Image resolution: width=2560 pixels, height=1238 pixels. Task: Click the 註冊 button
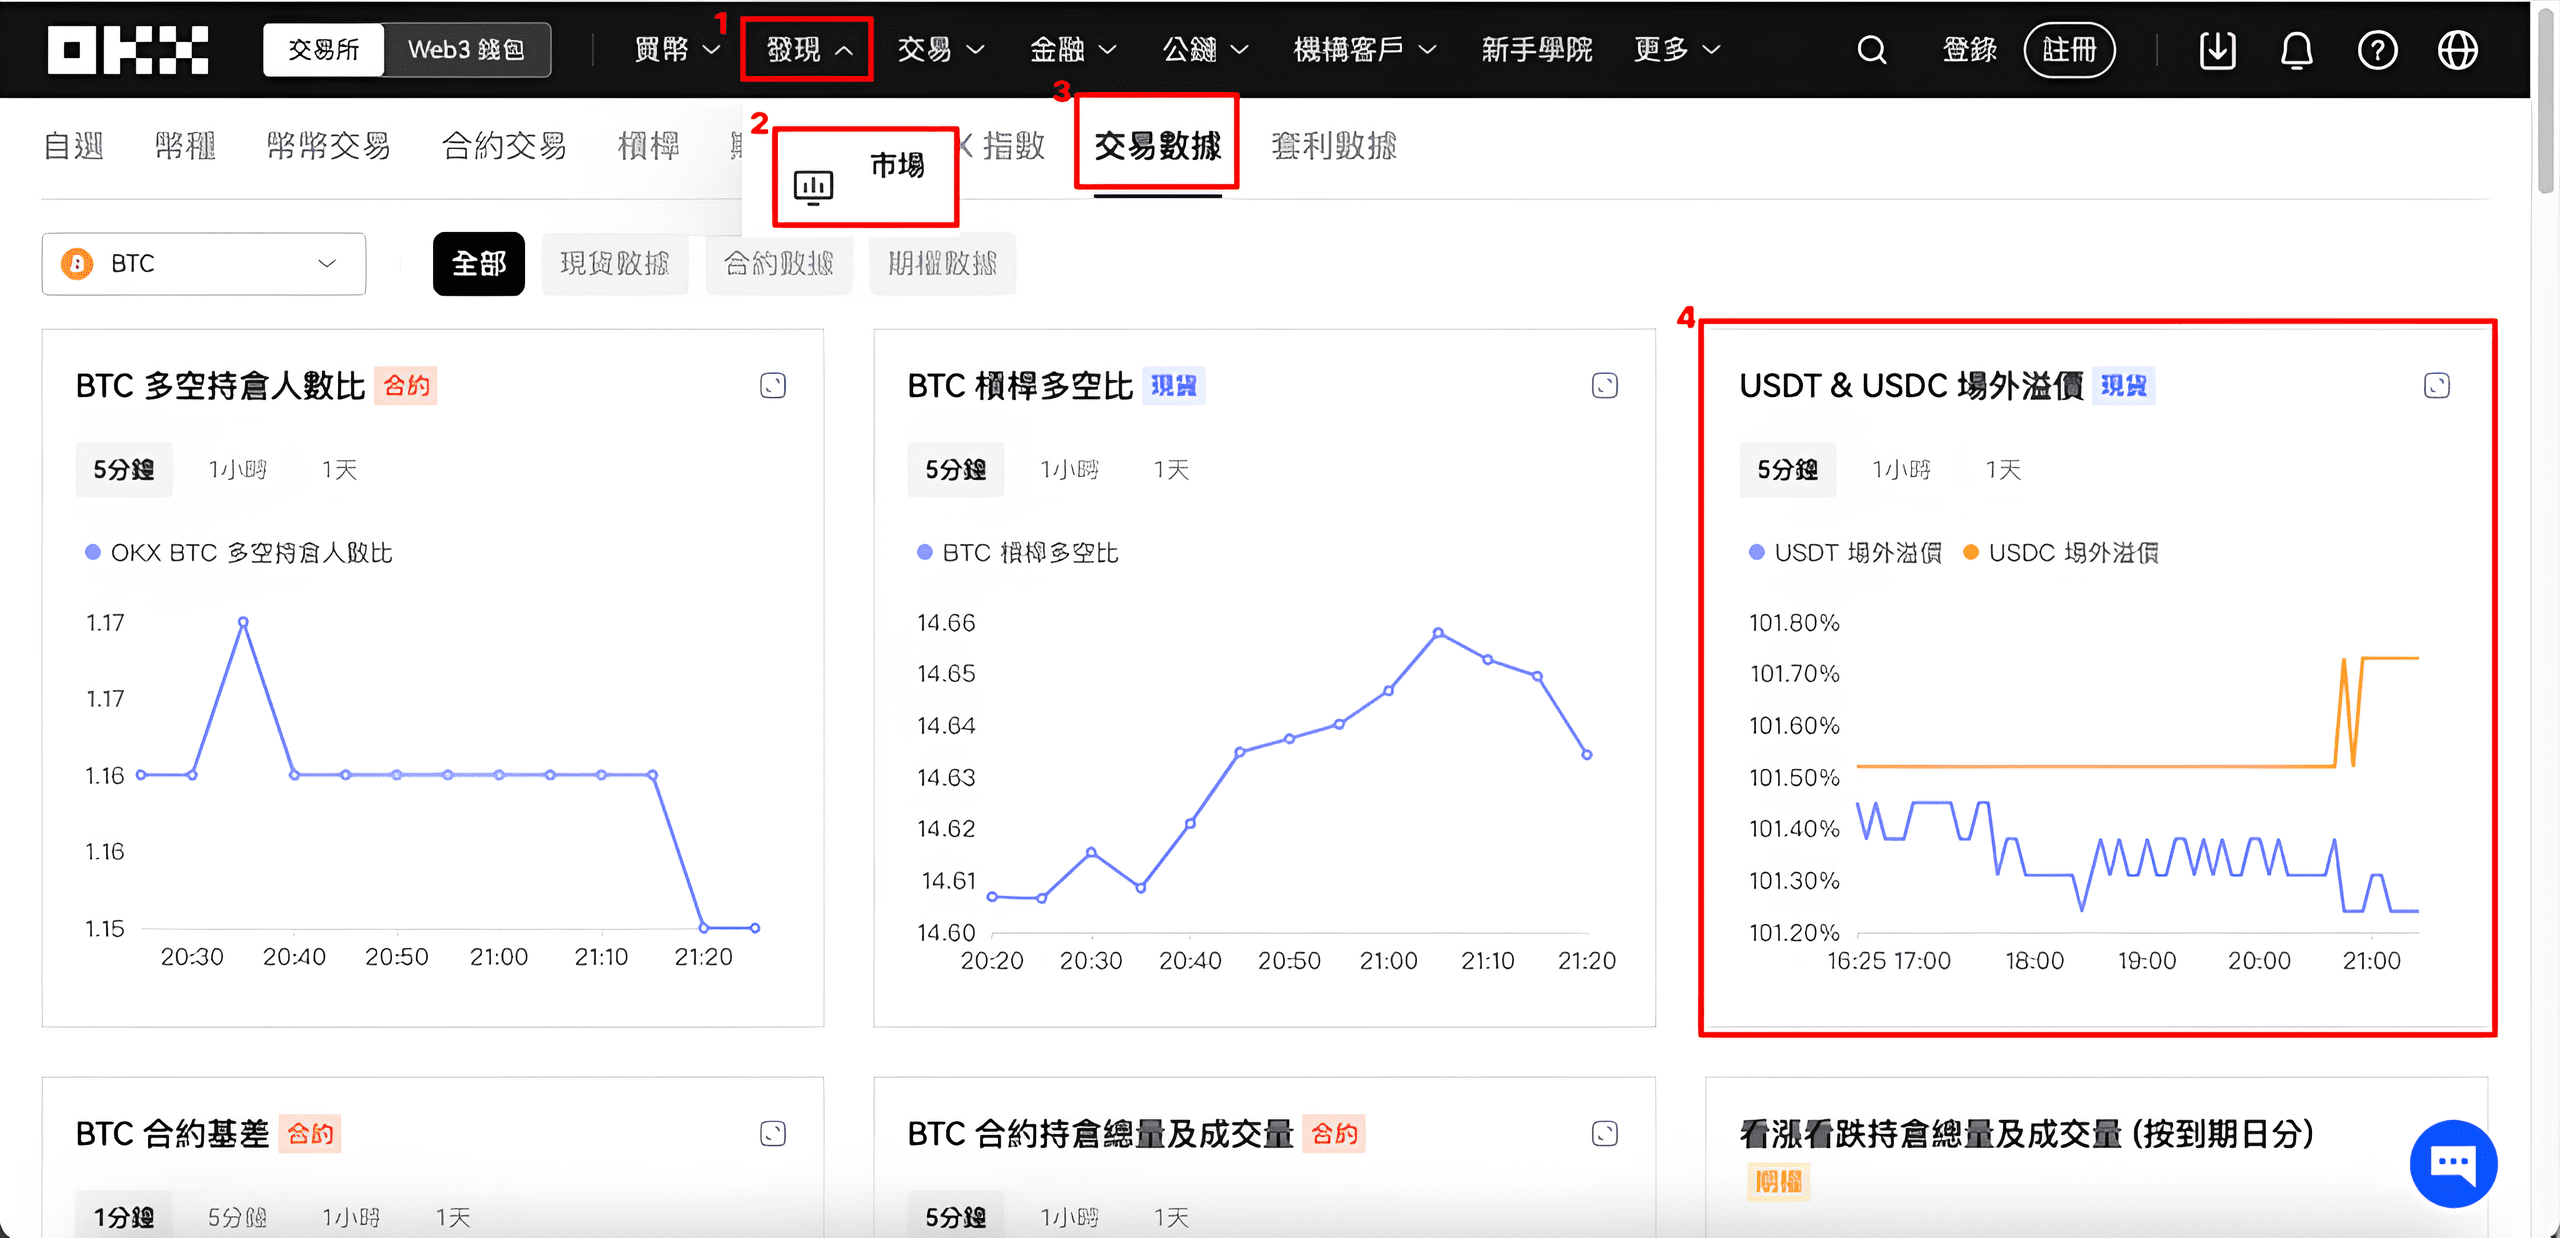coord(2069,50)
